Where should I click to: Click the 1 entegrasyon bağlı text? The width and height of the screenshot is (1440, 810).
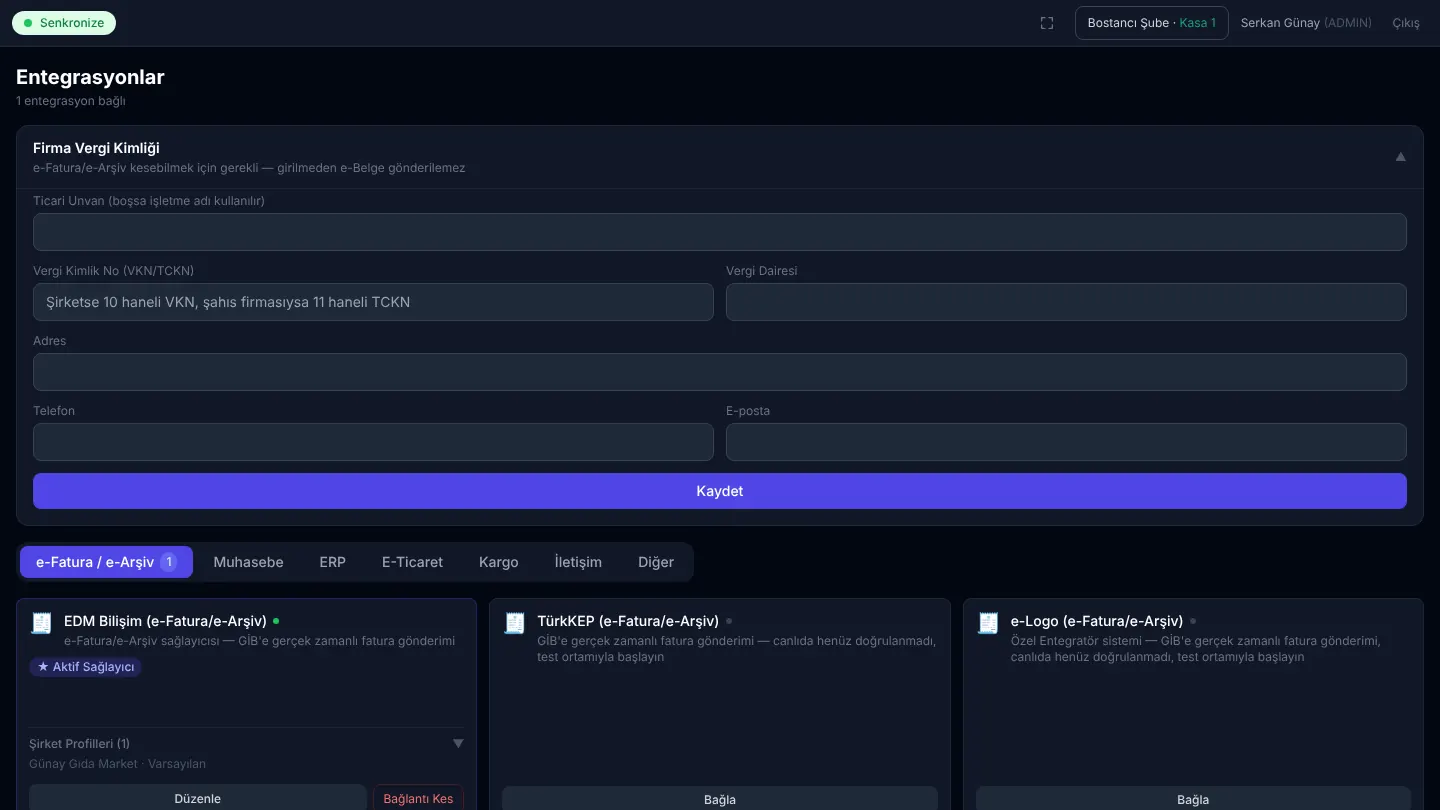click(70, 101)
